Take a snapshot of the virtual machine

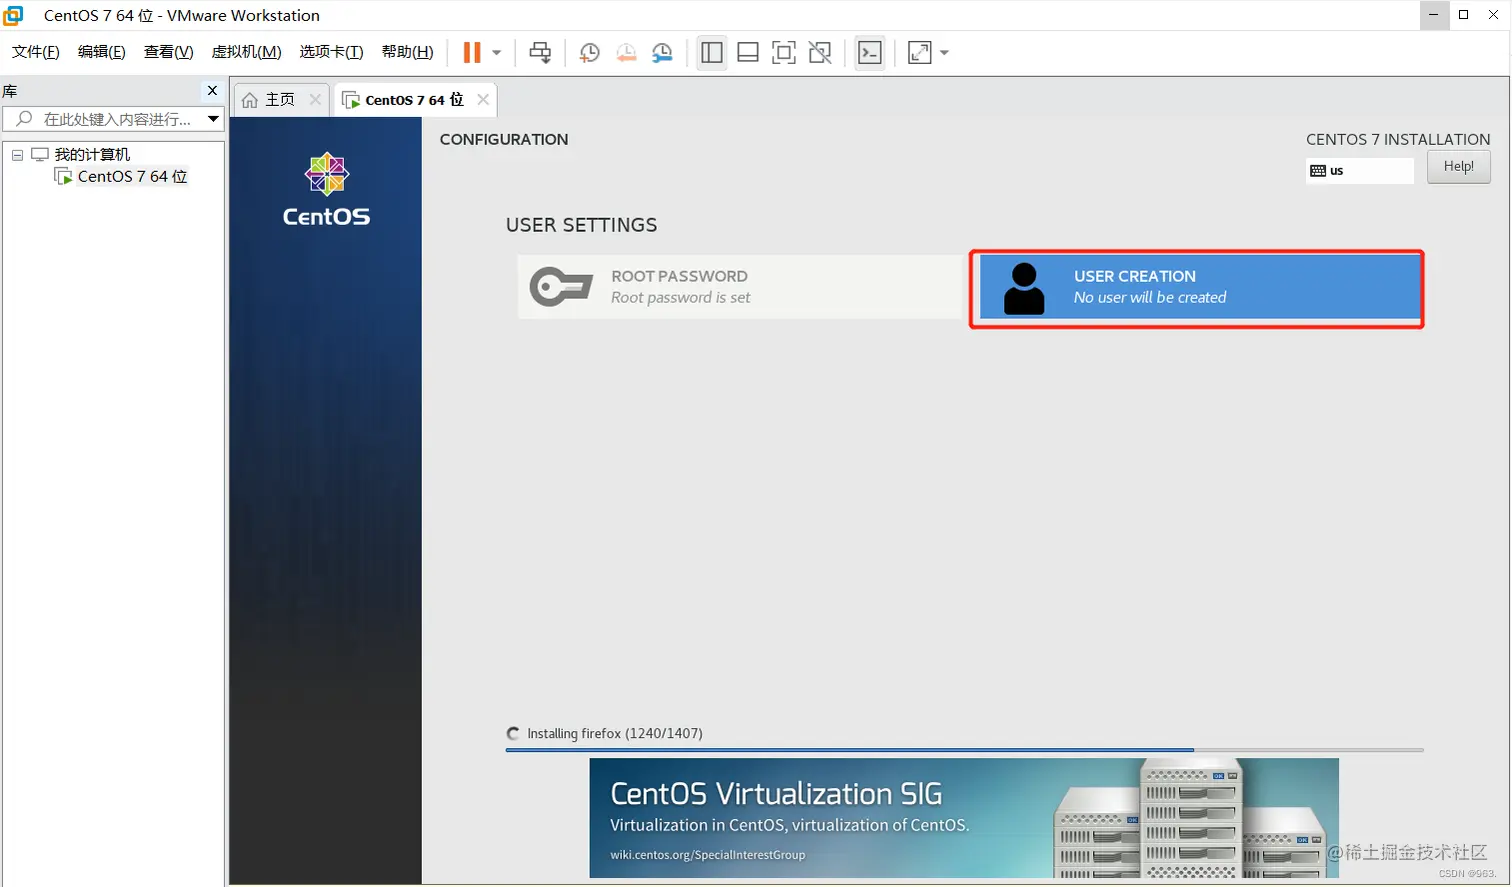point(589,52)
